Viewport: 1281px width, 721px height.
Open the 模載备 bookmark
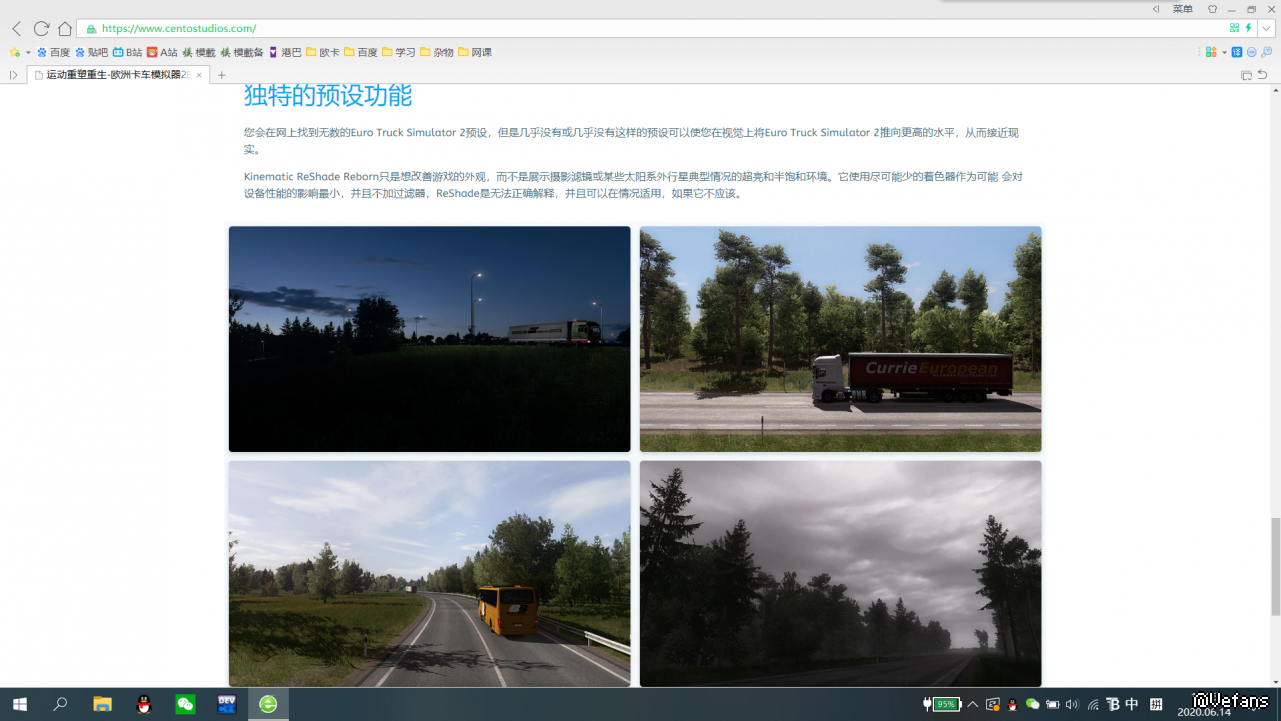pos(242,52)
